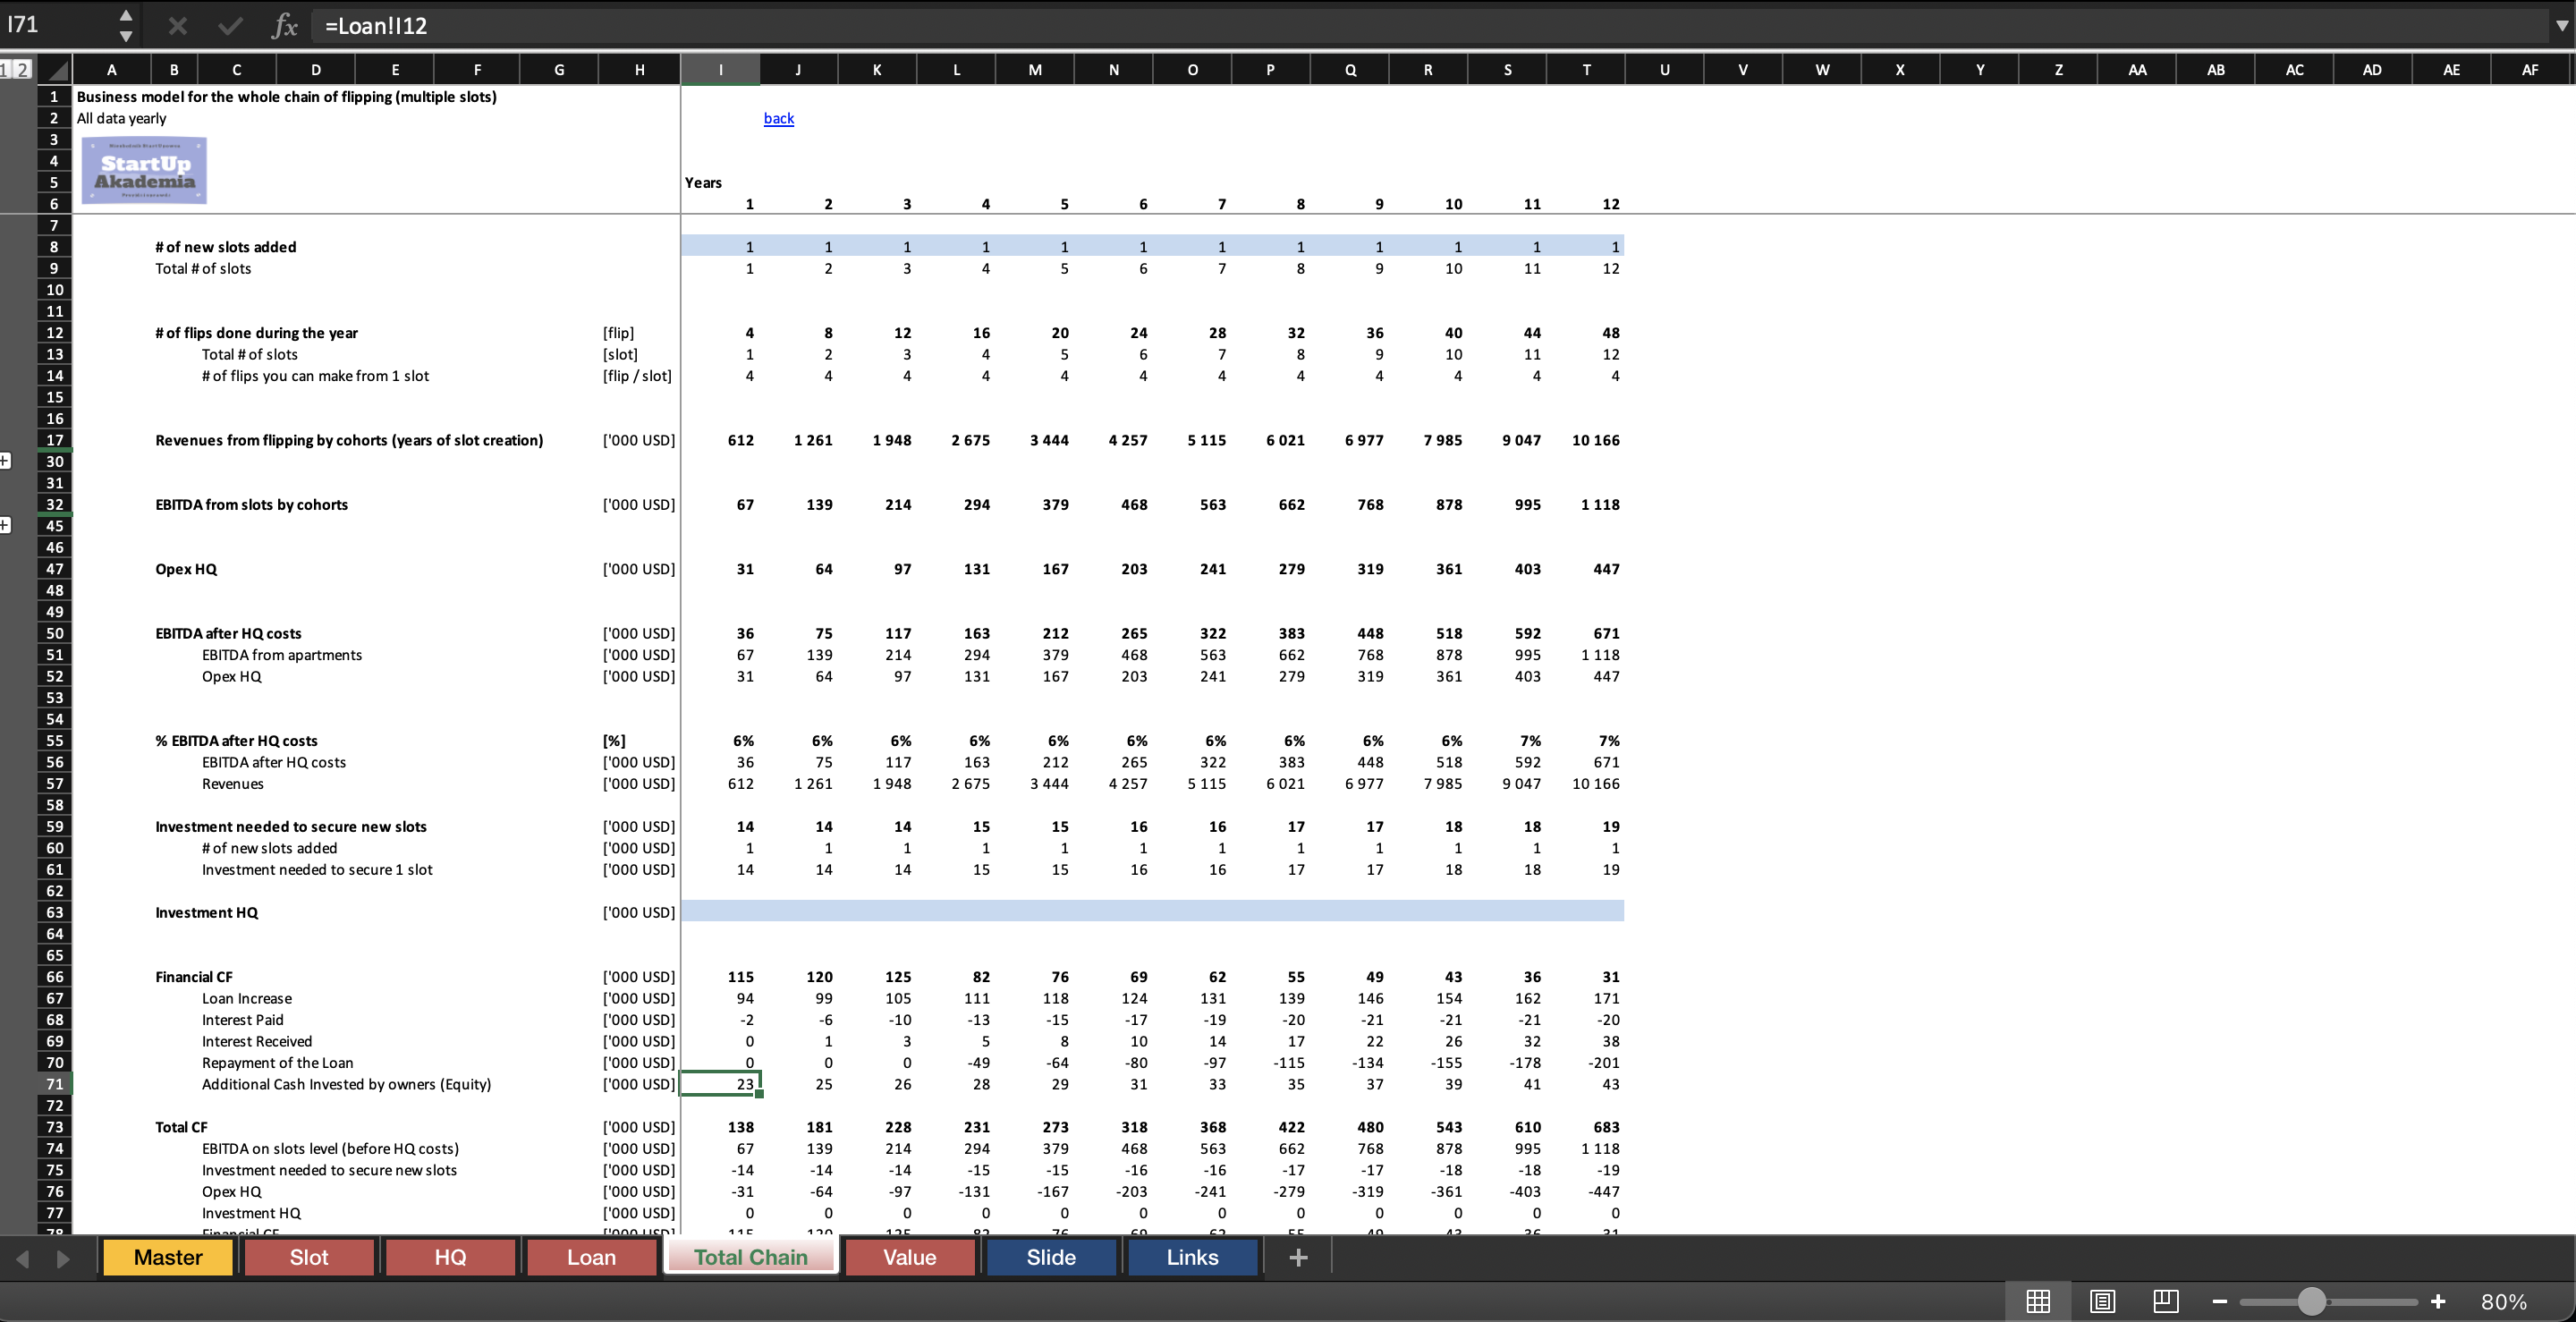The height and width of the screenshot is (1322, 2576).
Task: Add a new sheet with plus icon
Action: tap(1298, 1257)
